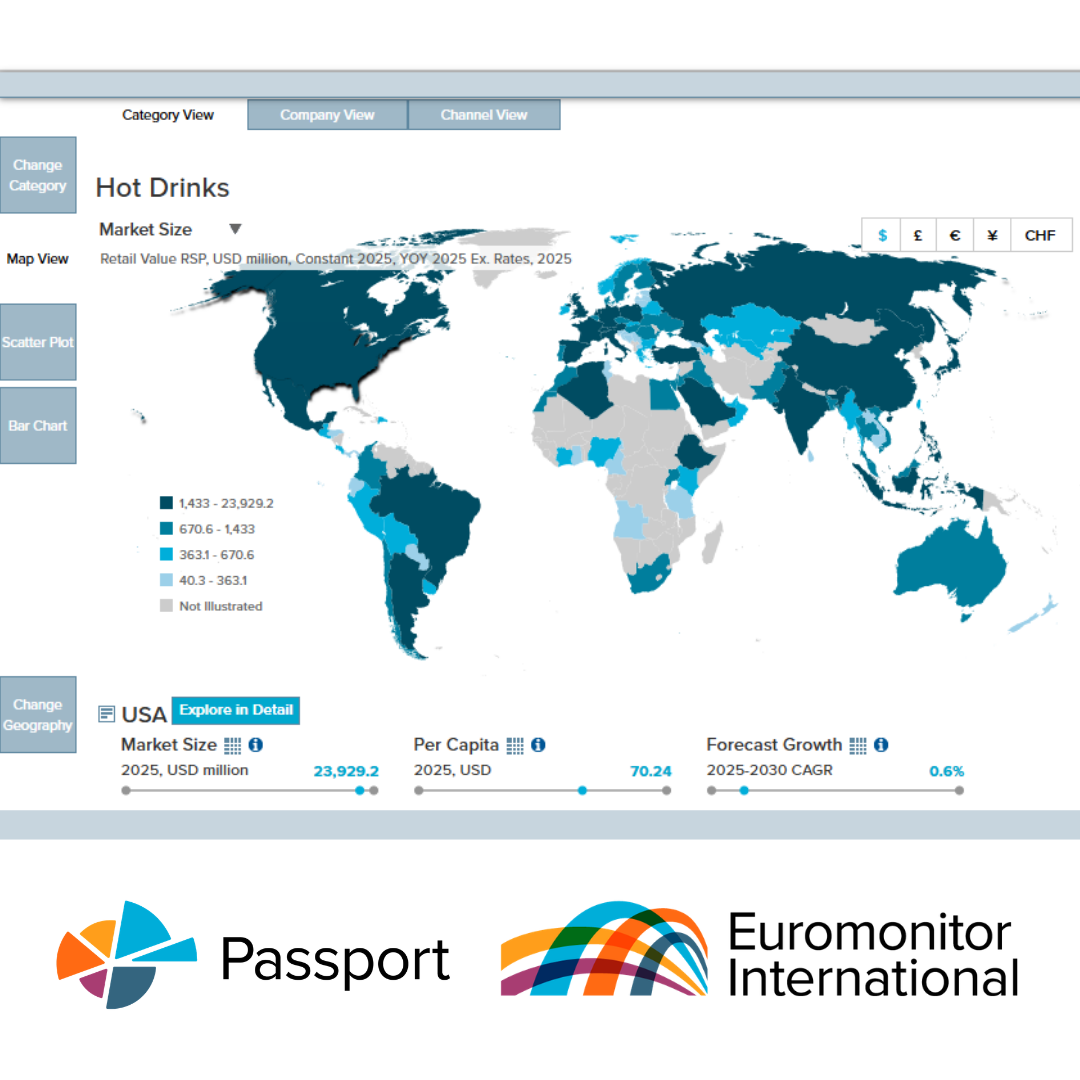
Task: Switch currency to euro
Action: click(955, 236)
